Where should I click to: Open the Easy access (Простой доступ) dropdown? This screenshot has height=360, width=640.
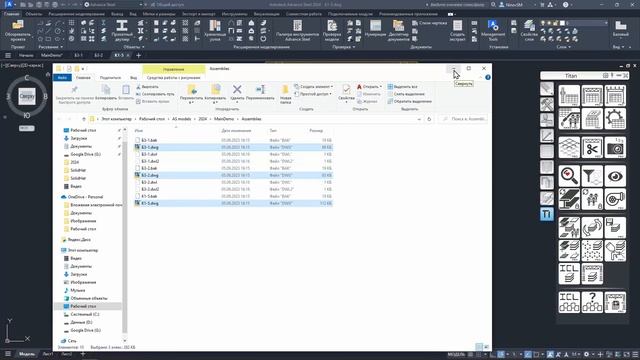pyautogui.click(x=313, y=94)
